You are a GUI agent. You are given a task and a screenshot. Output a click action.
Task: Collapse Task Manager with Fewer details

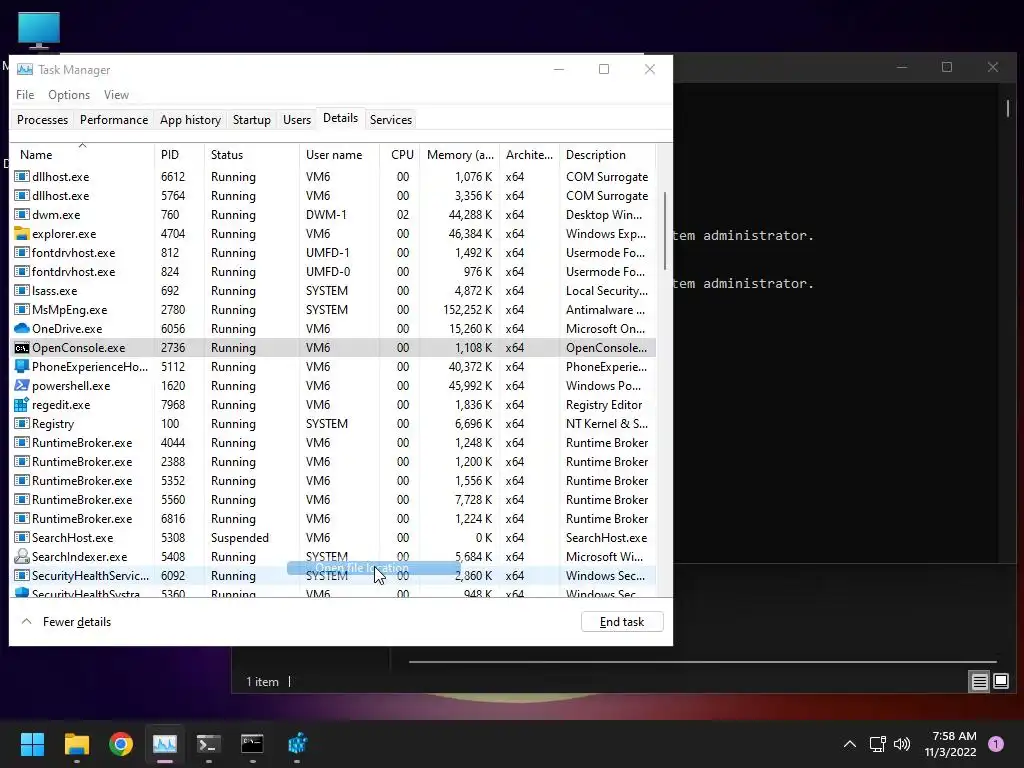66,622
